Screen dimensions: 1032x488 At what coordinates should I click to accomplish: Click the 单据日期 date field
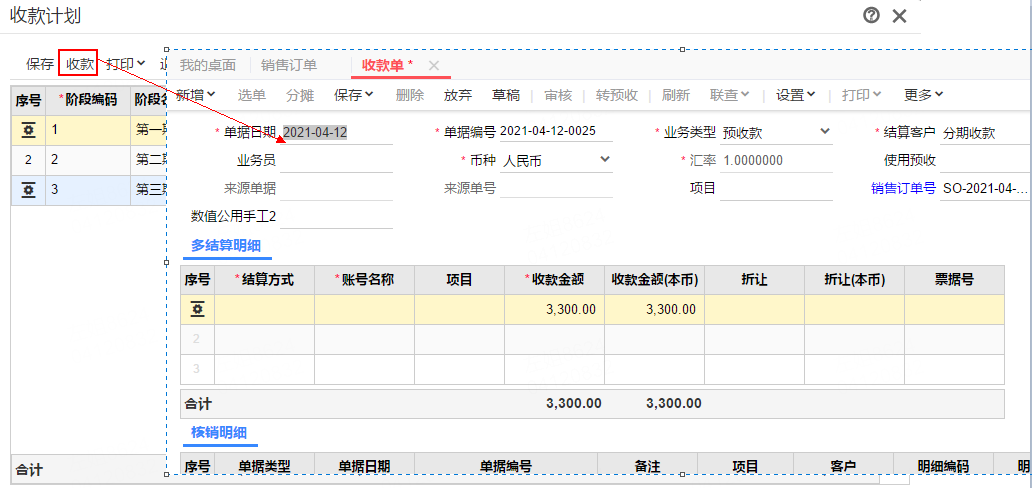click(336, 132)
